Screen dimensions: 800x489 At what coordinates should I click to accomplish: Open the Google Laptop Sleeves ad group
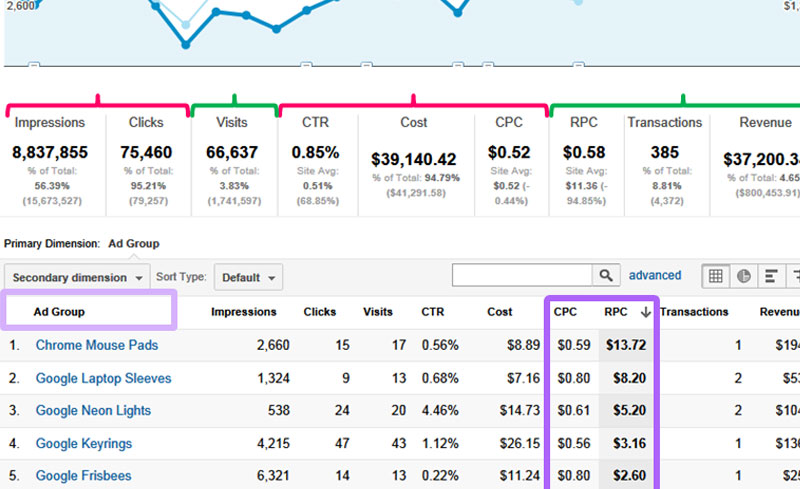tap(104, 378)
